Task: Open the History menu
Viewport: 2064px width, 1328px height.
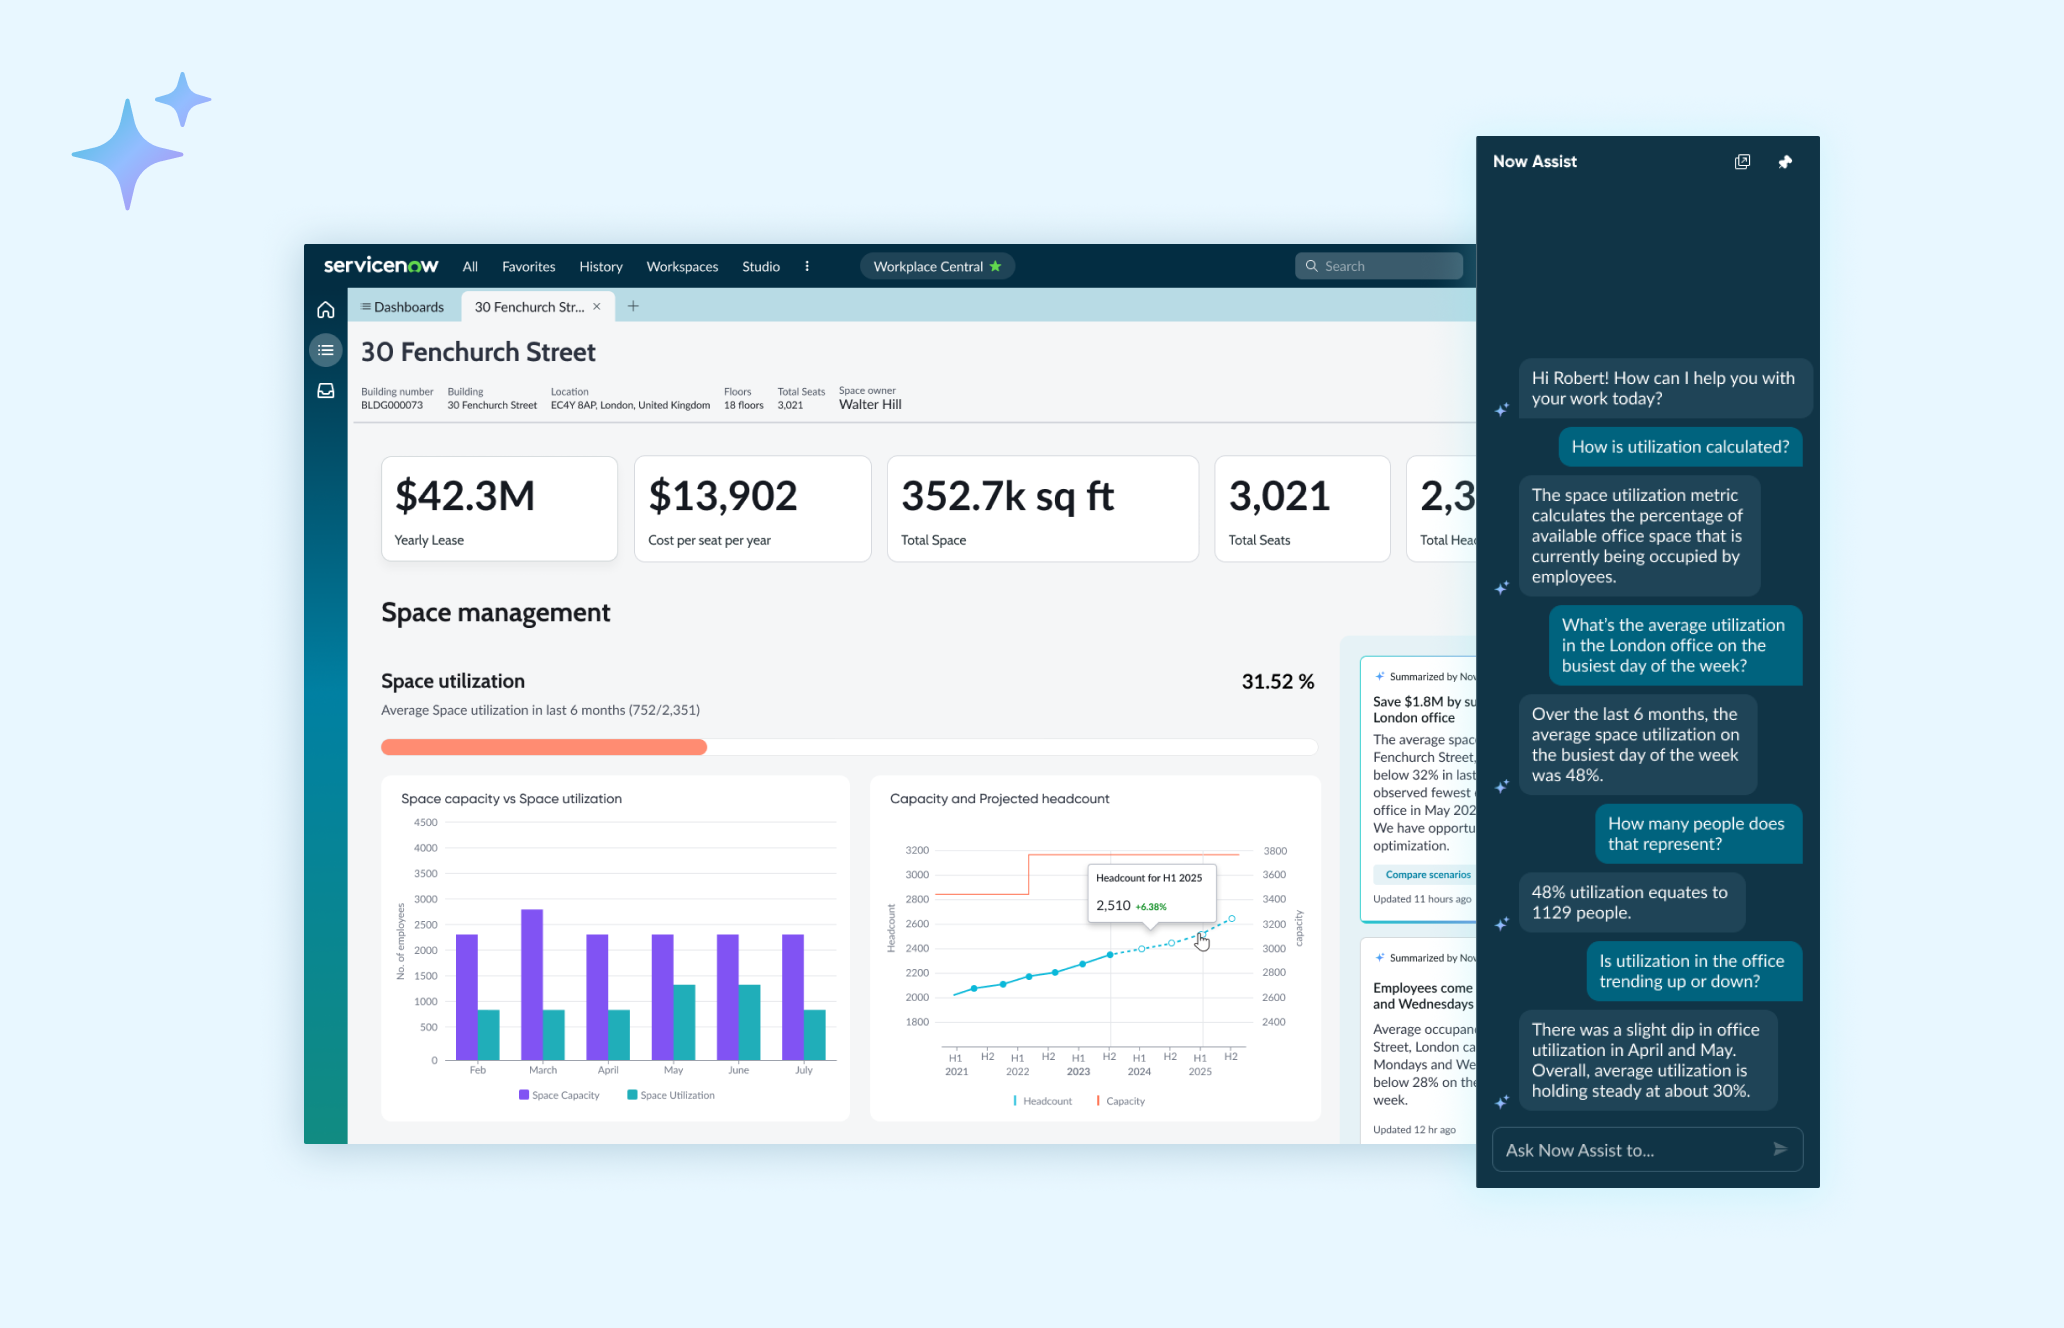Action: coord(600,266)
